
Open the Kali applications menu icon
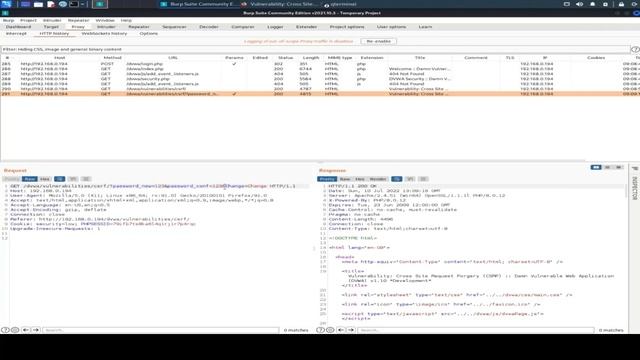pos(6,4)
